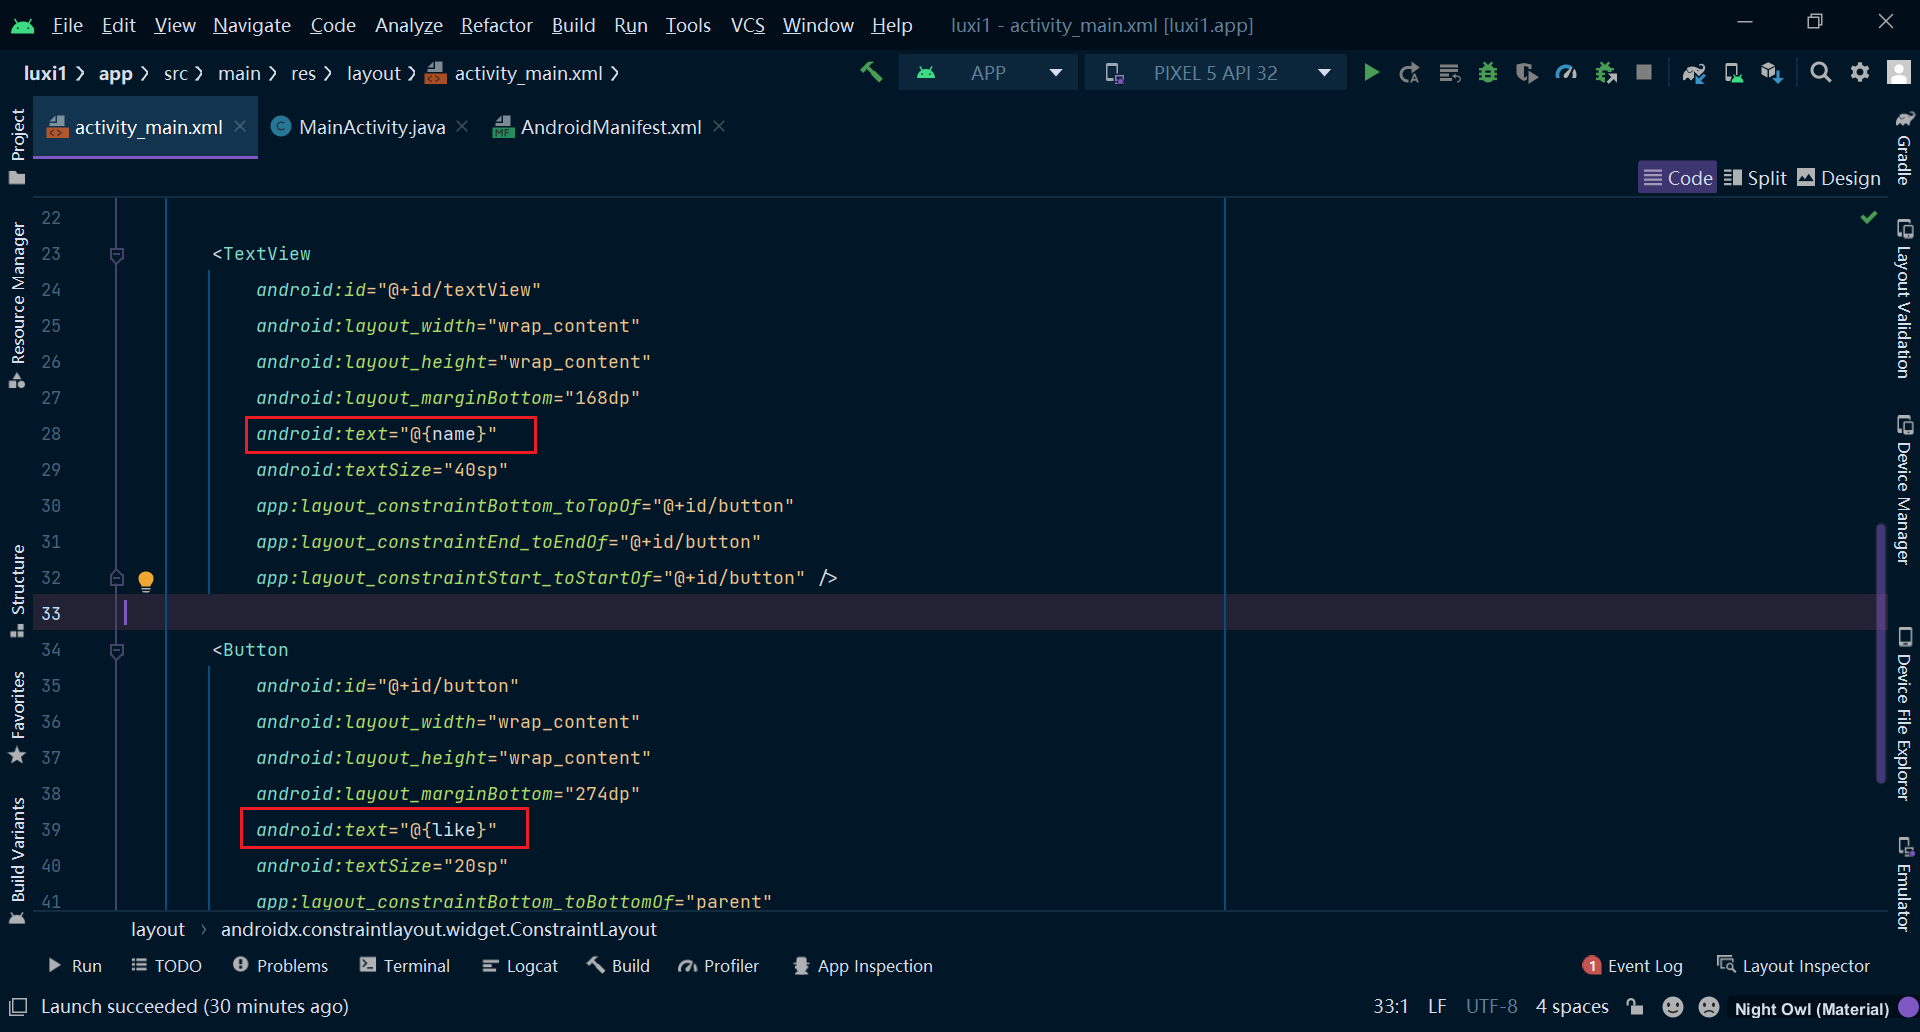
Task: Run the app with green play button
Action: pos(1371,72)
